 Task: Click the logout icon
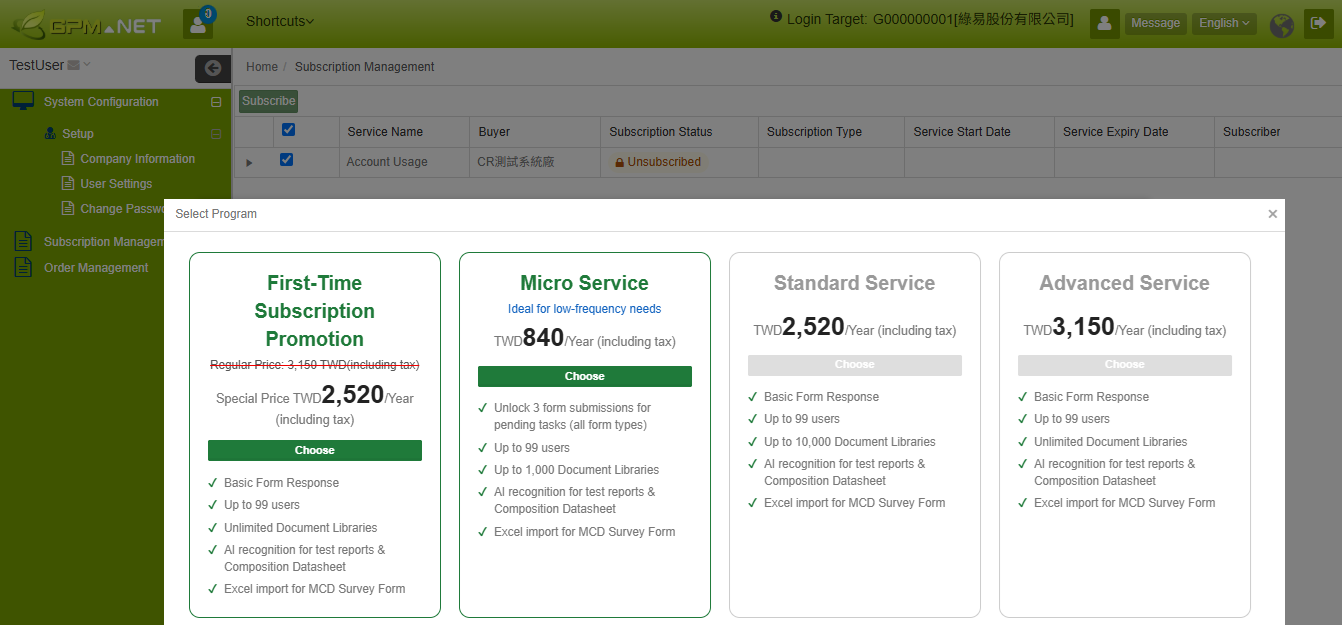pos(1318,23)
